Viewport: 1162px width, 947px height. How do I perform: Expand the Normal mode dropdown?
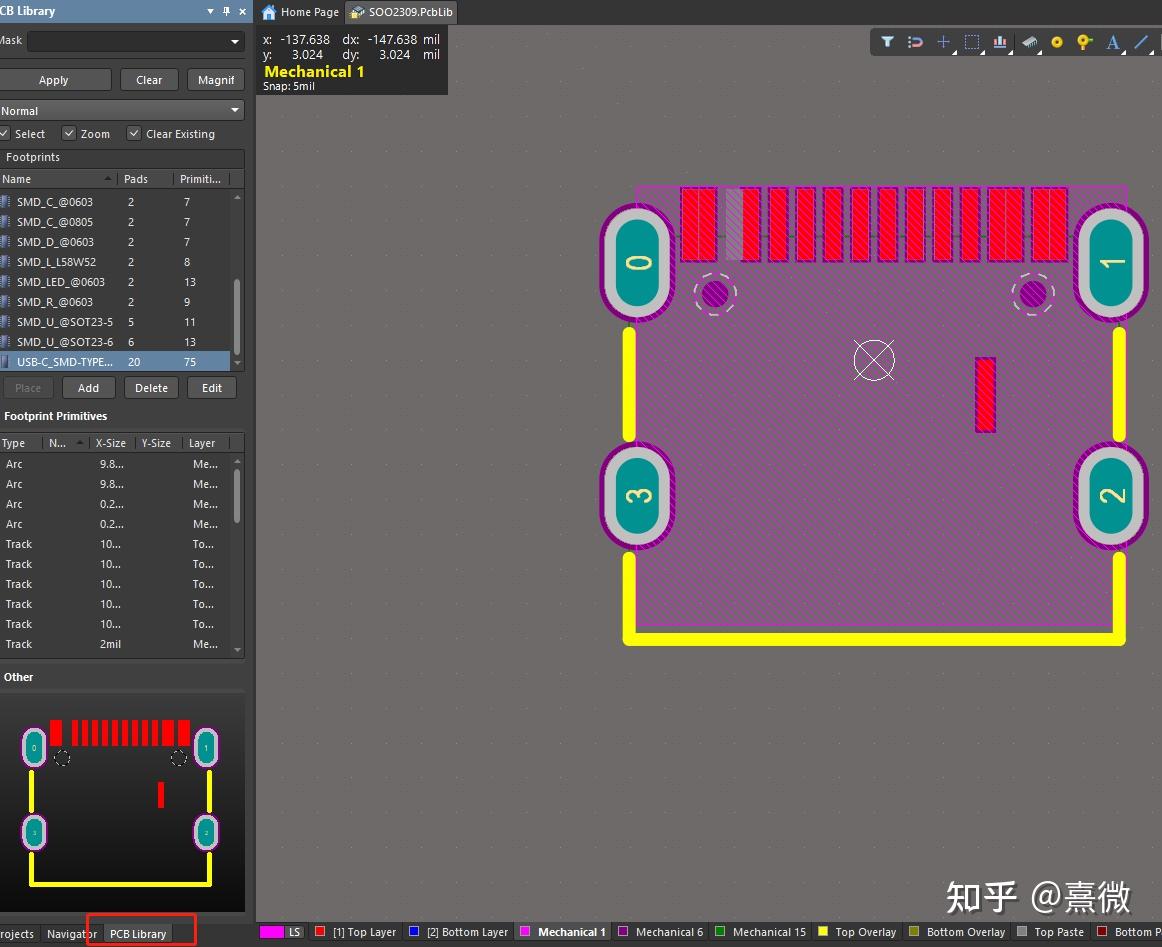(x=235, y=111)
